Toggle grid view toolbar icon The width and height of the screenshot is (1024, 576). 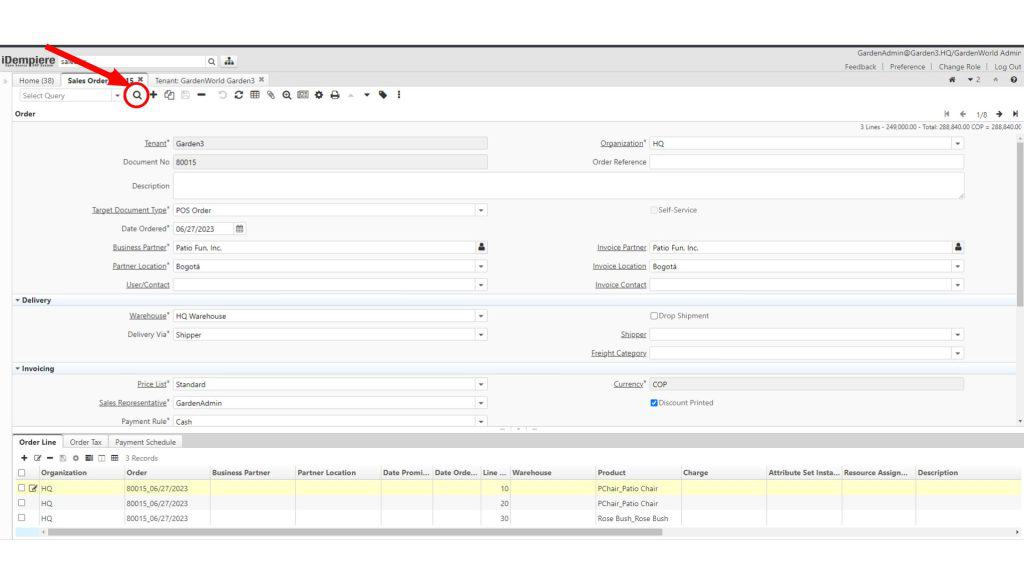pos(254,95)
